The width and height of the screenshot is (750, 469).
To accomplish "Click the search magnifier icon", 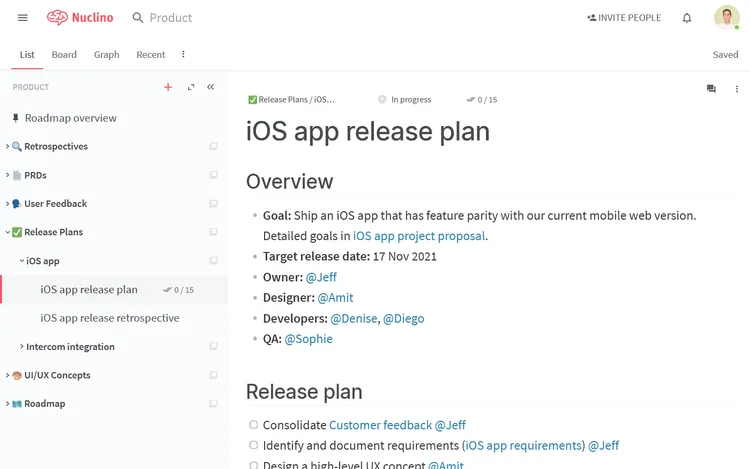I will [138, 18].
